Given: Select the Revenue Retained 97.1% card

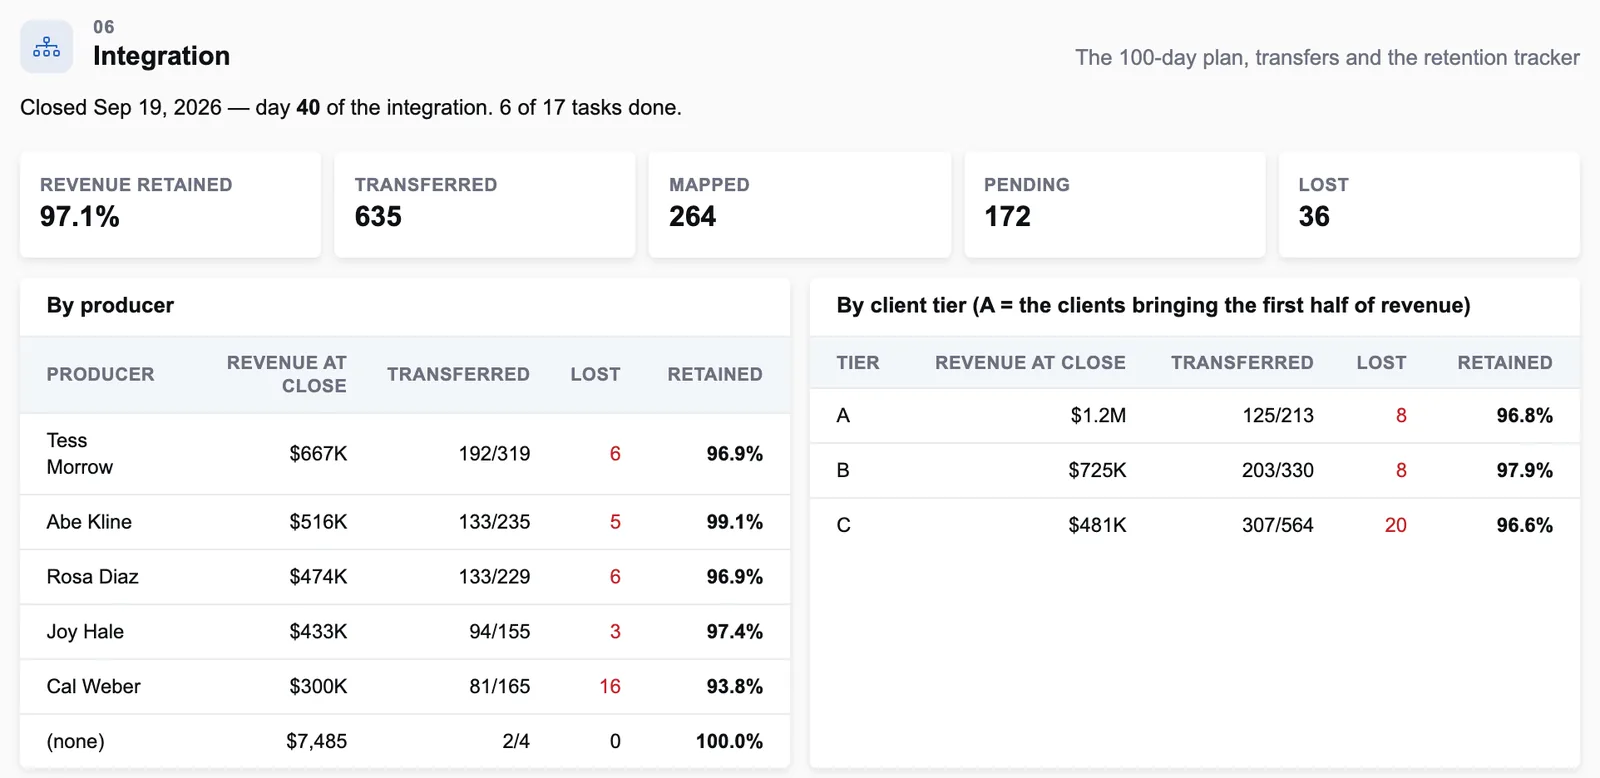Looking at the screenshot, I should tap(170, 205).
